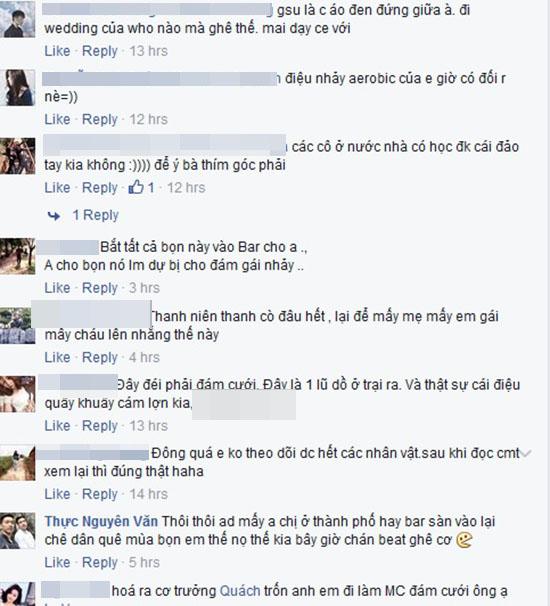The image size is (550, 606).
Task: Reply to 'Đây đéi phải đám cưới' comment
Action: click(x=100, y=426)
